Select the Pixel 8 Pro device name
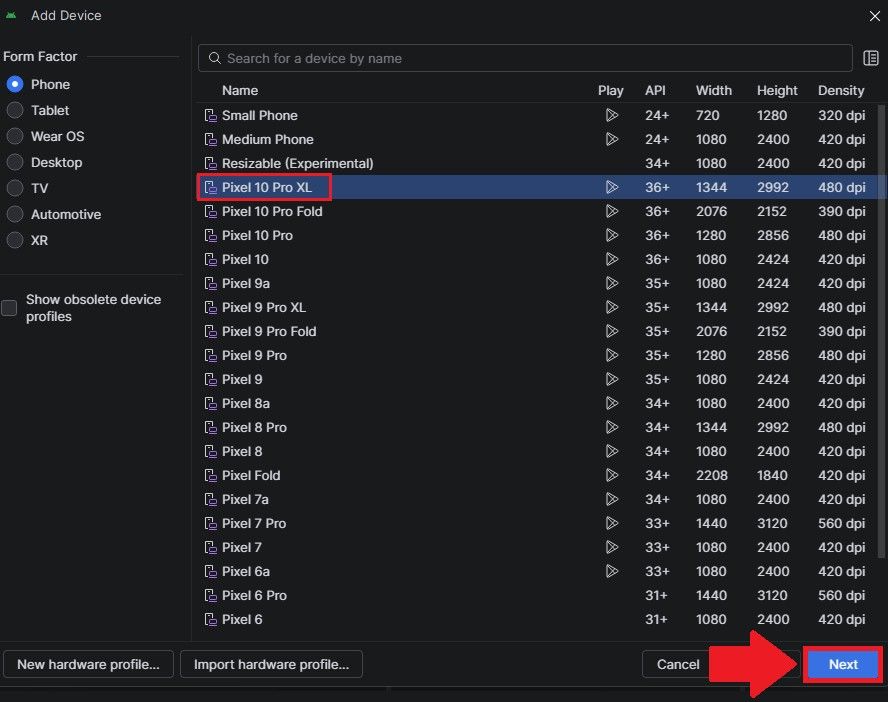 [254, 427]
